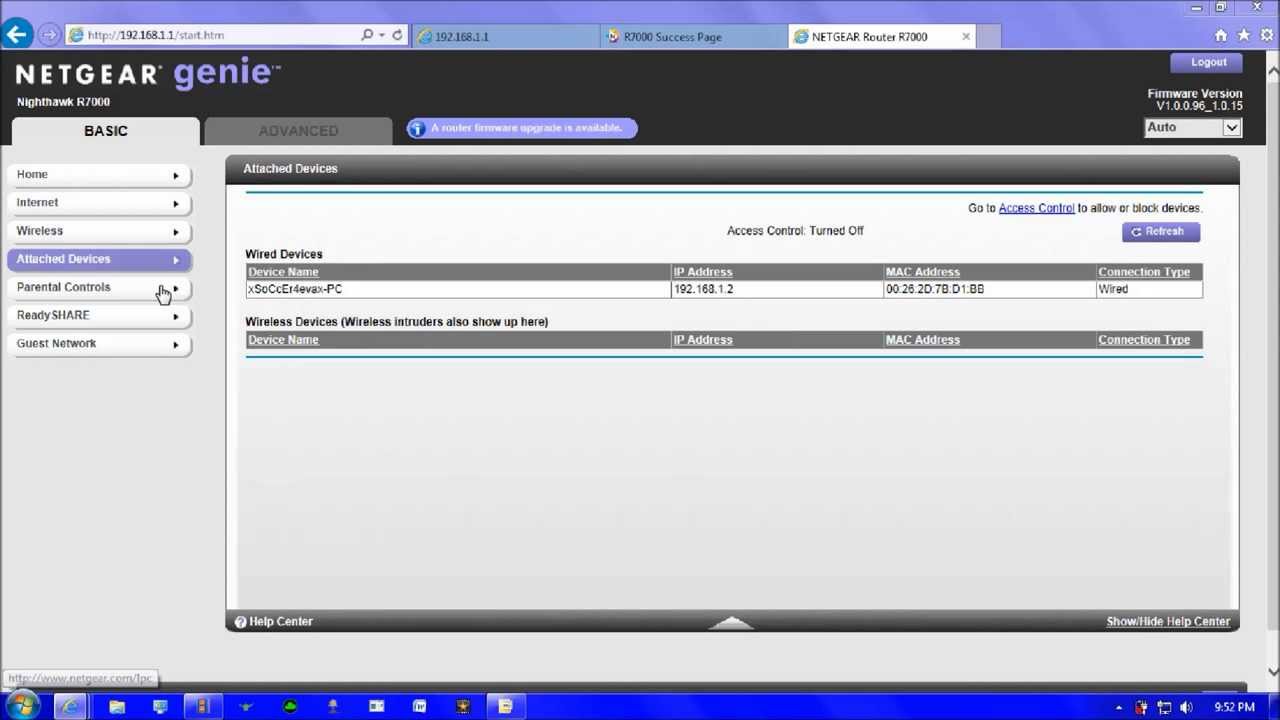
Task: Expand the Wireless menu arrow
Action: (x=176, y=232)
